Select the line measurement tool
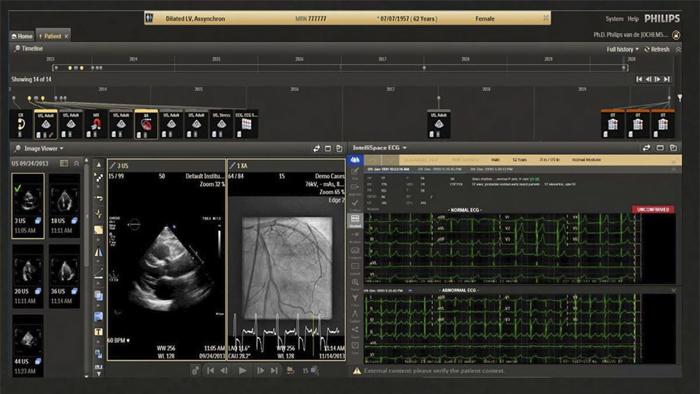Image resolution: width=700 pixels, height=394 pixels. [x=99, y=273]
